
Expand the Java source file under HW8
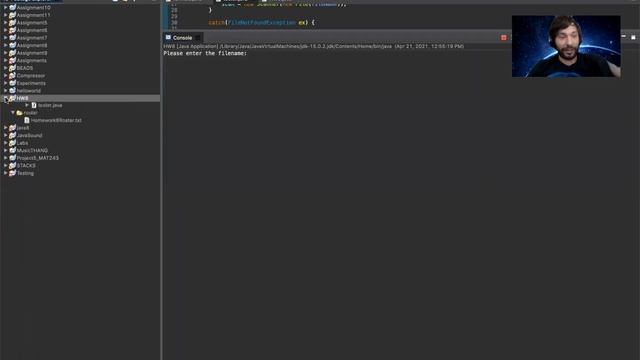27,105
